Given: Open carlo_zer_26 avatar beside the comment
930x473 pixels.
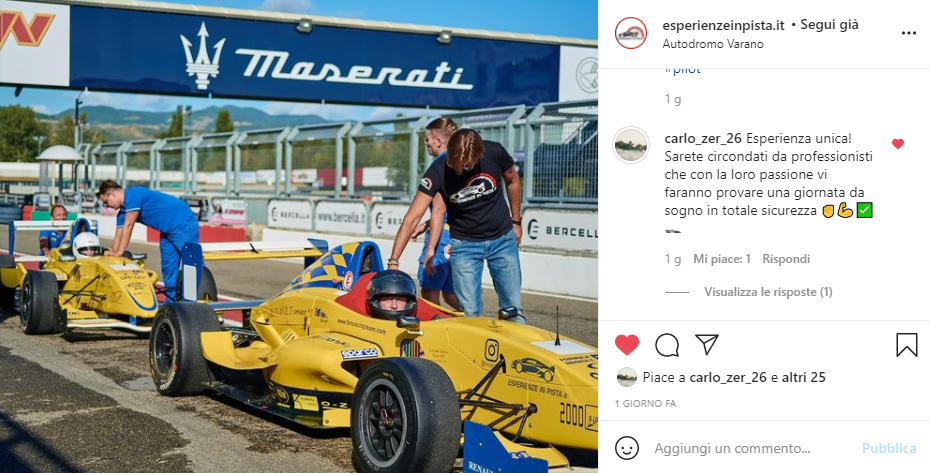Looking at the screenshot, I should pyautogui.click(x=630, y=145).
